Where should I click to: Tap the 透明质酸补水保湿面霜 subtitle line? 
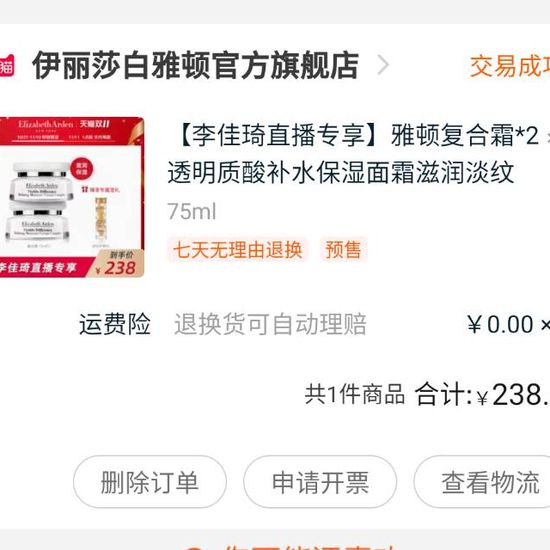pos(341,173)
